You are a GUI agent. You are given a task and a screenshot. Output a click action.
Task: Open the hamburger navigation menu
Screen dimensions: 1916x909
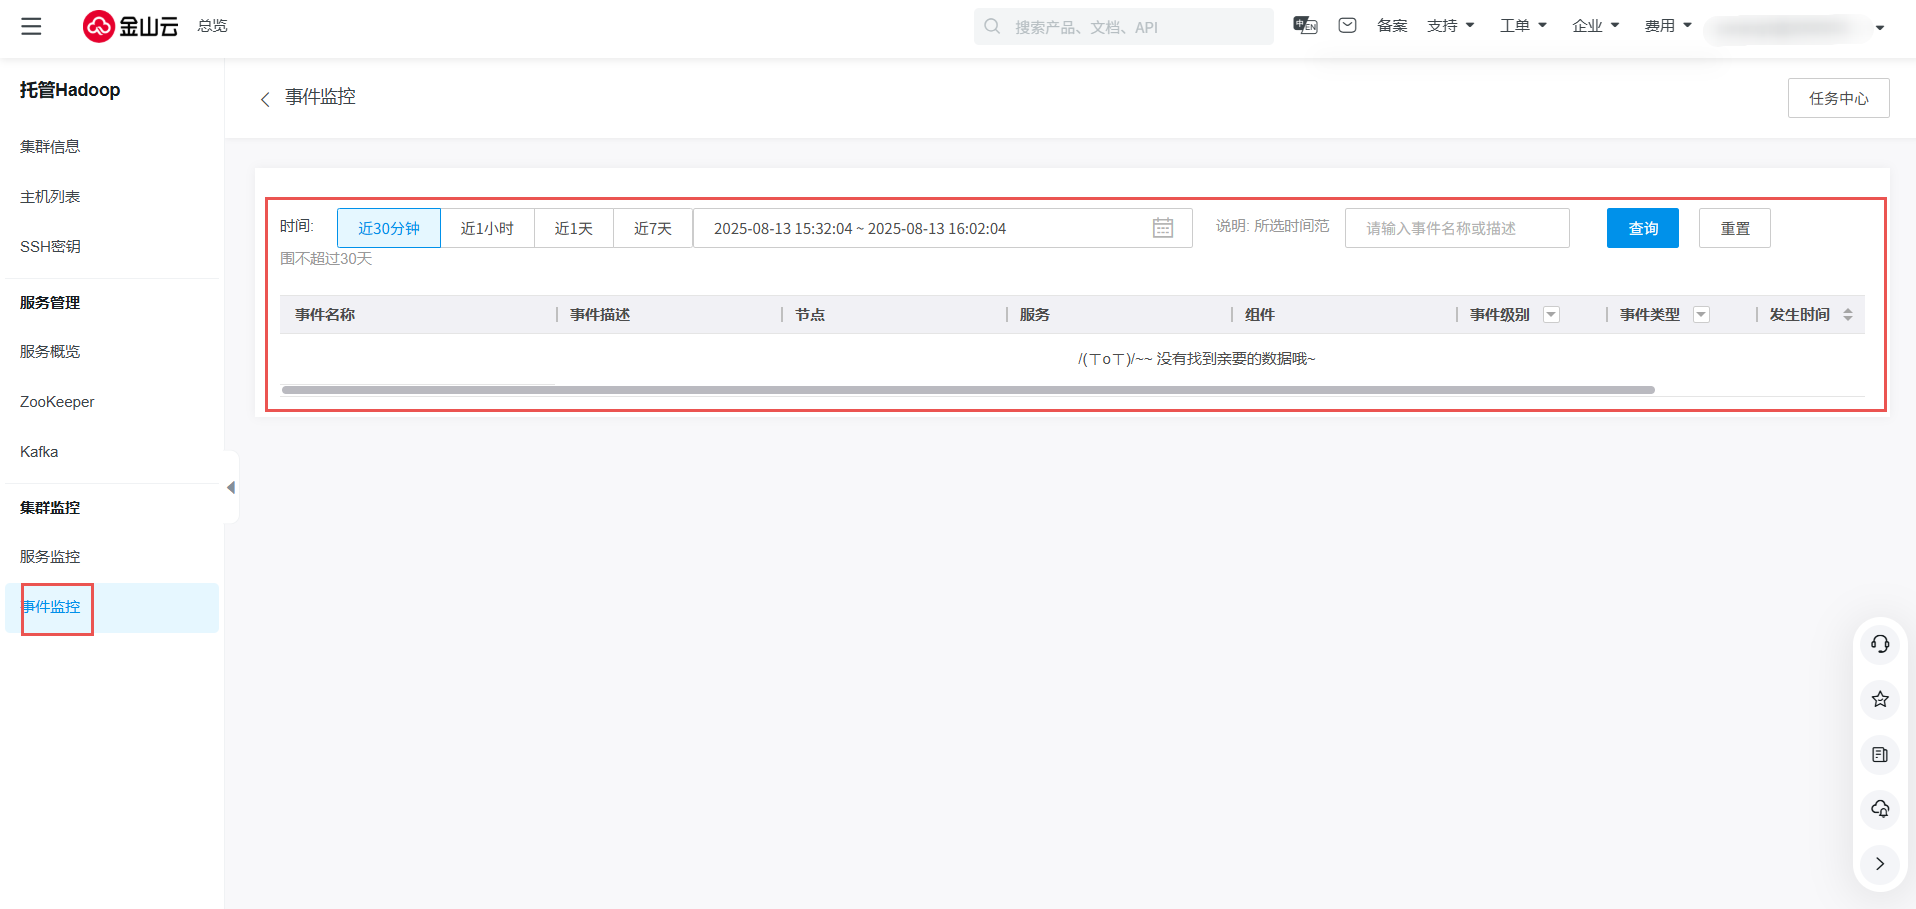click(31, 26)
